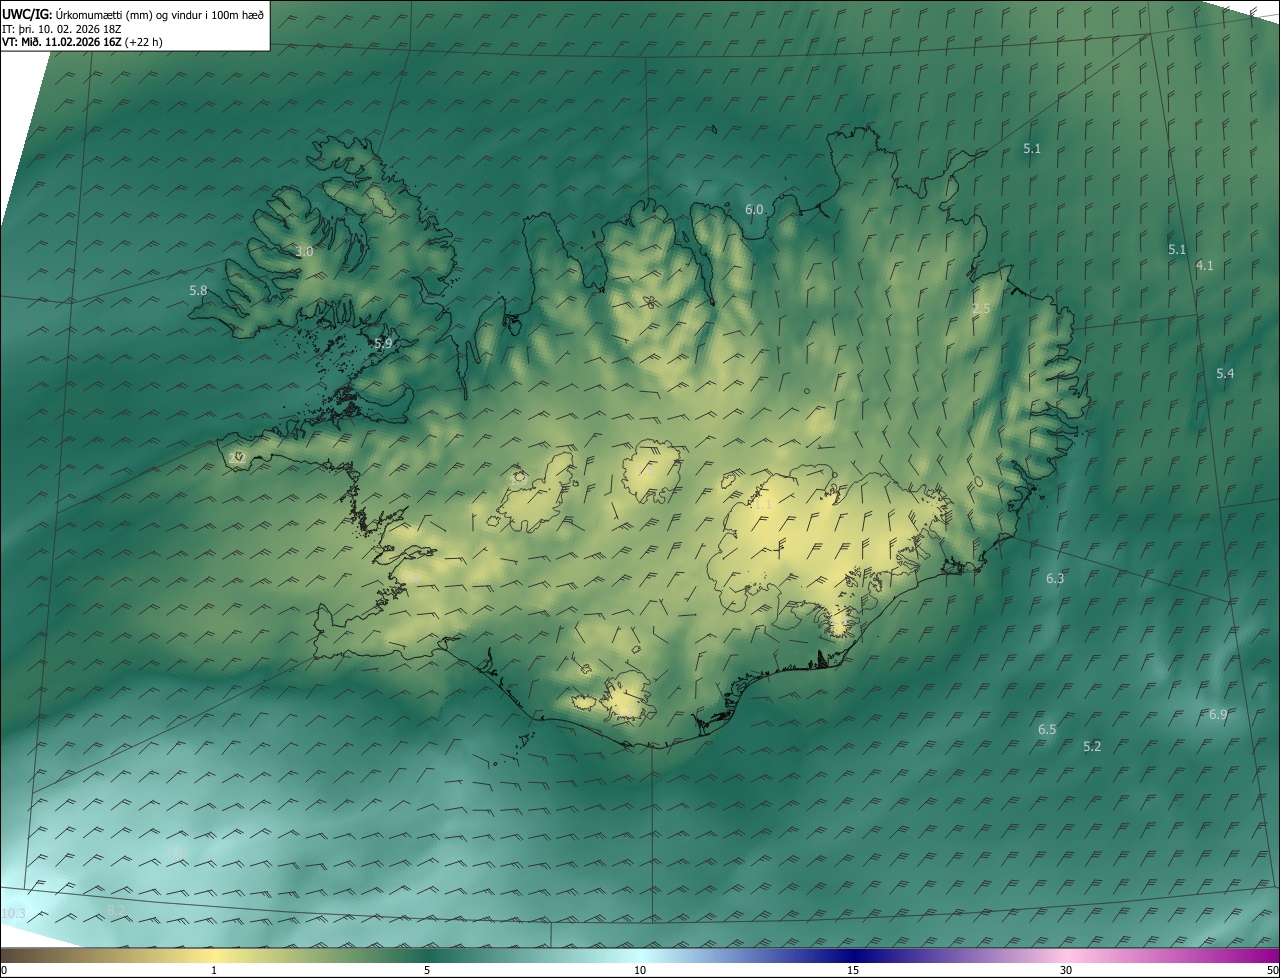1280x978 pixels.
Task: Click the valid time 'VT: Mið. 11.02.2026 16Z'
Action: coord(62,42)
